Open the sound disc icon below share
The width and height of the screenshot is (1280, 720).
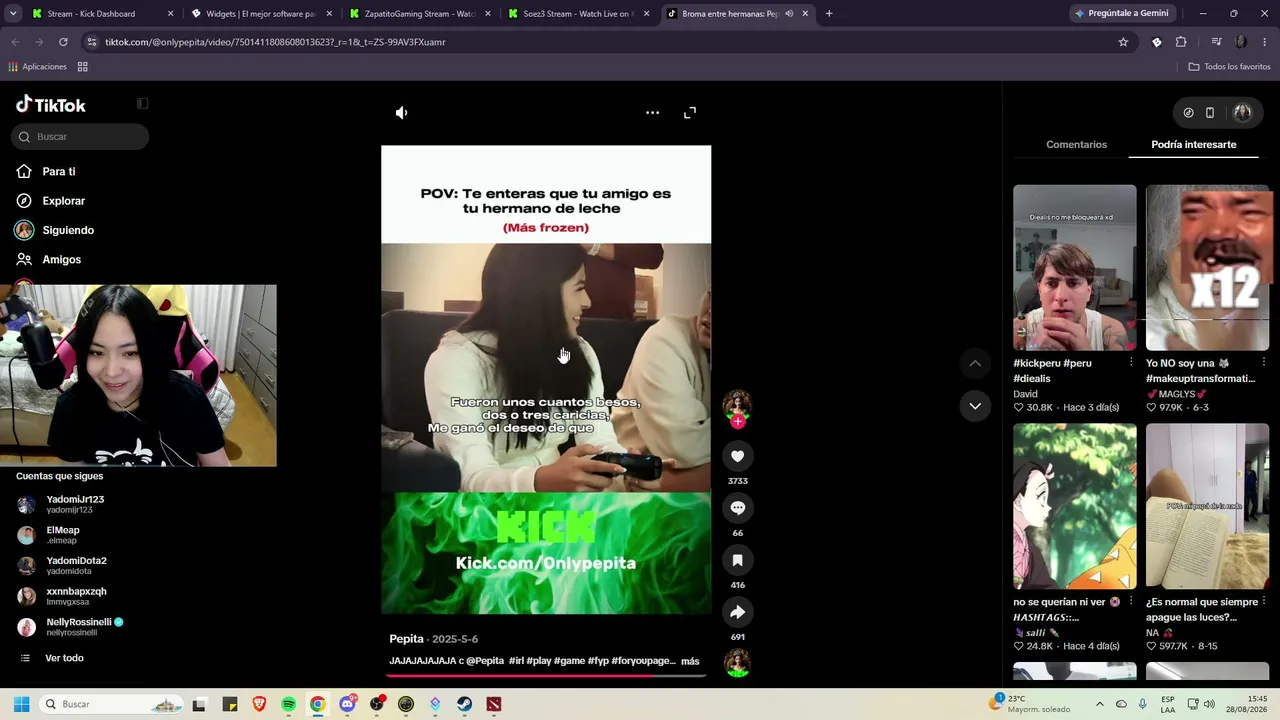737,663
